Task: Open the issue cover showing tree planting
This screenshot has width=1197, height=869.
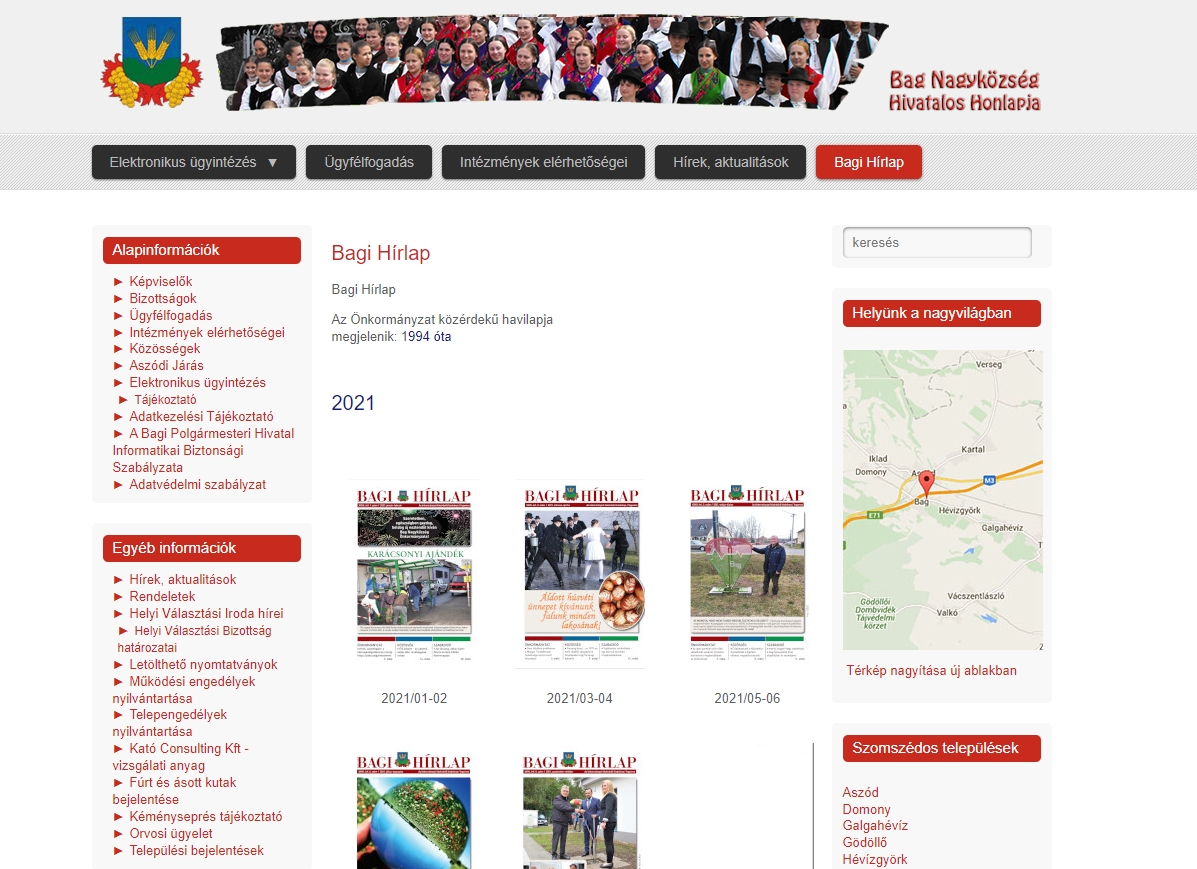Action: [x=580, y=811]
